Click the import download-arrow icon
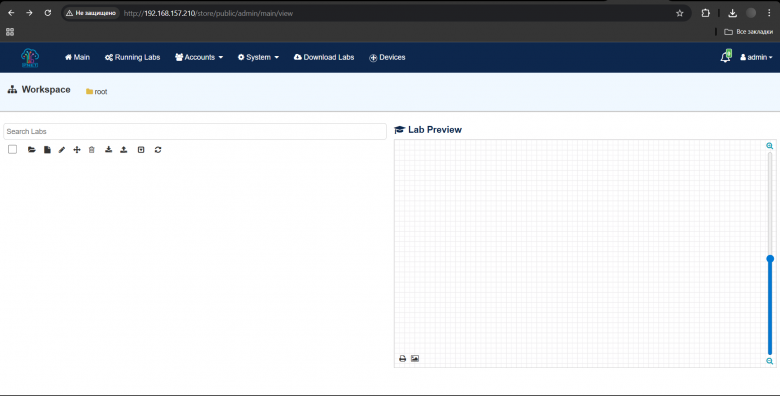This screenshot has height=396, width=780. point(108,150)
